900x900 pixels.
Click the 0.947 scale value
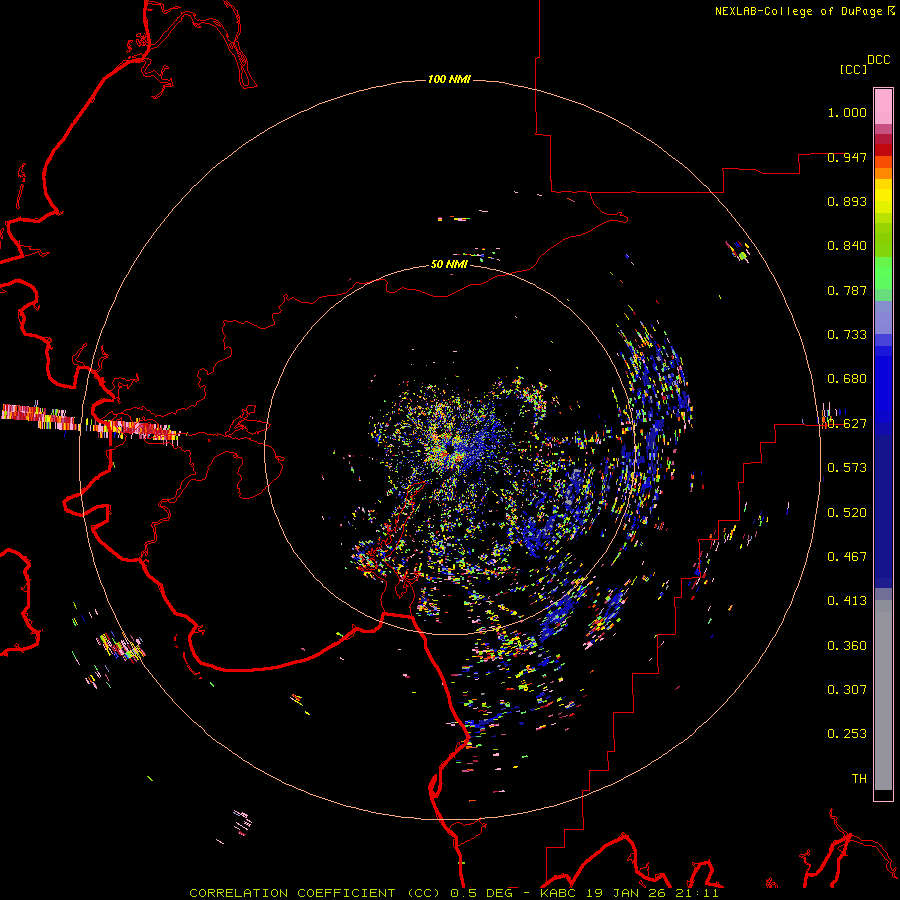[847, 157]
